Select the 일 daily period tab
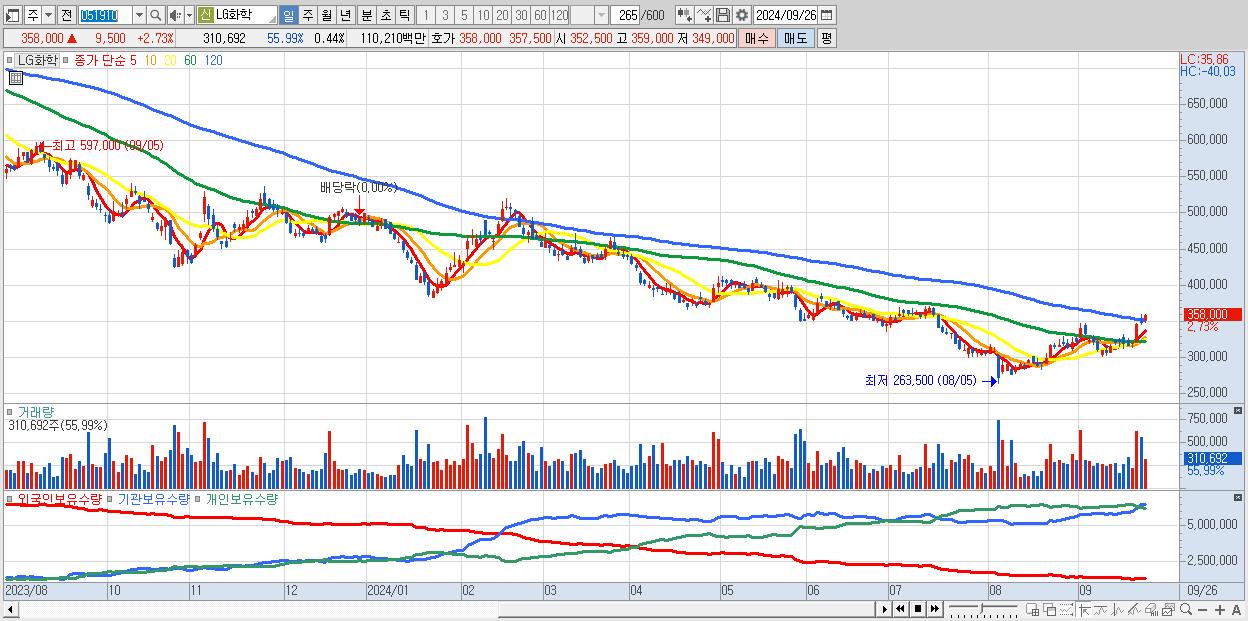 point(288,15)
